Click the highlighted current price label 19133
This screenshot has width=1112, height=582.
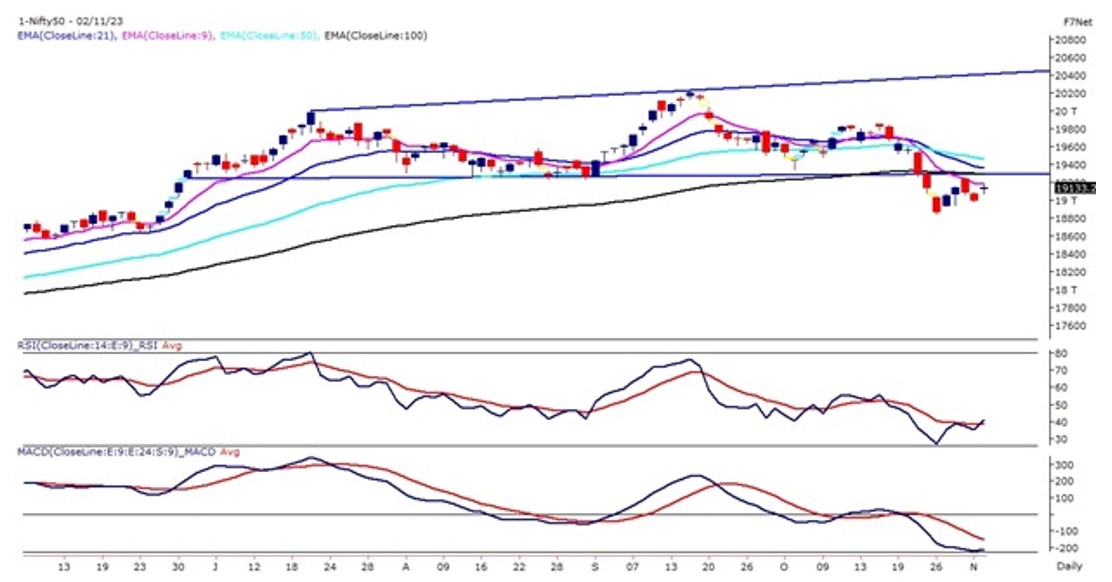[x=1076, y=188]
